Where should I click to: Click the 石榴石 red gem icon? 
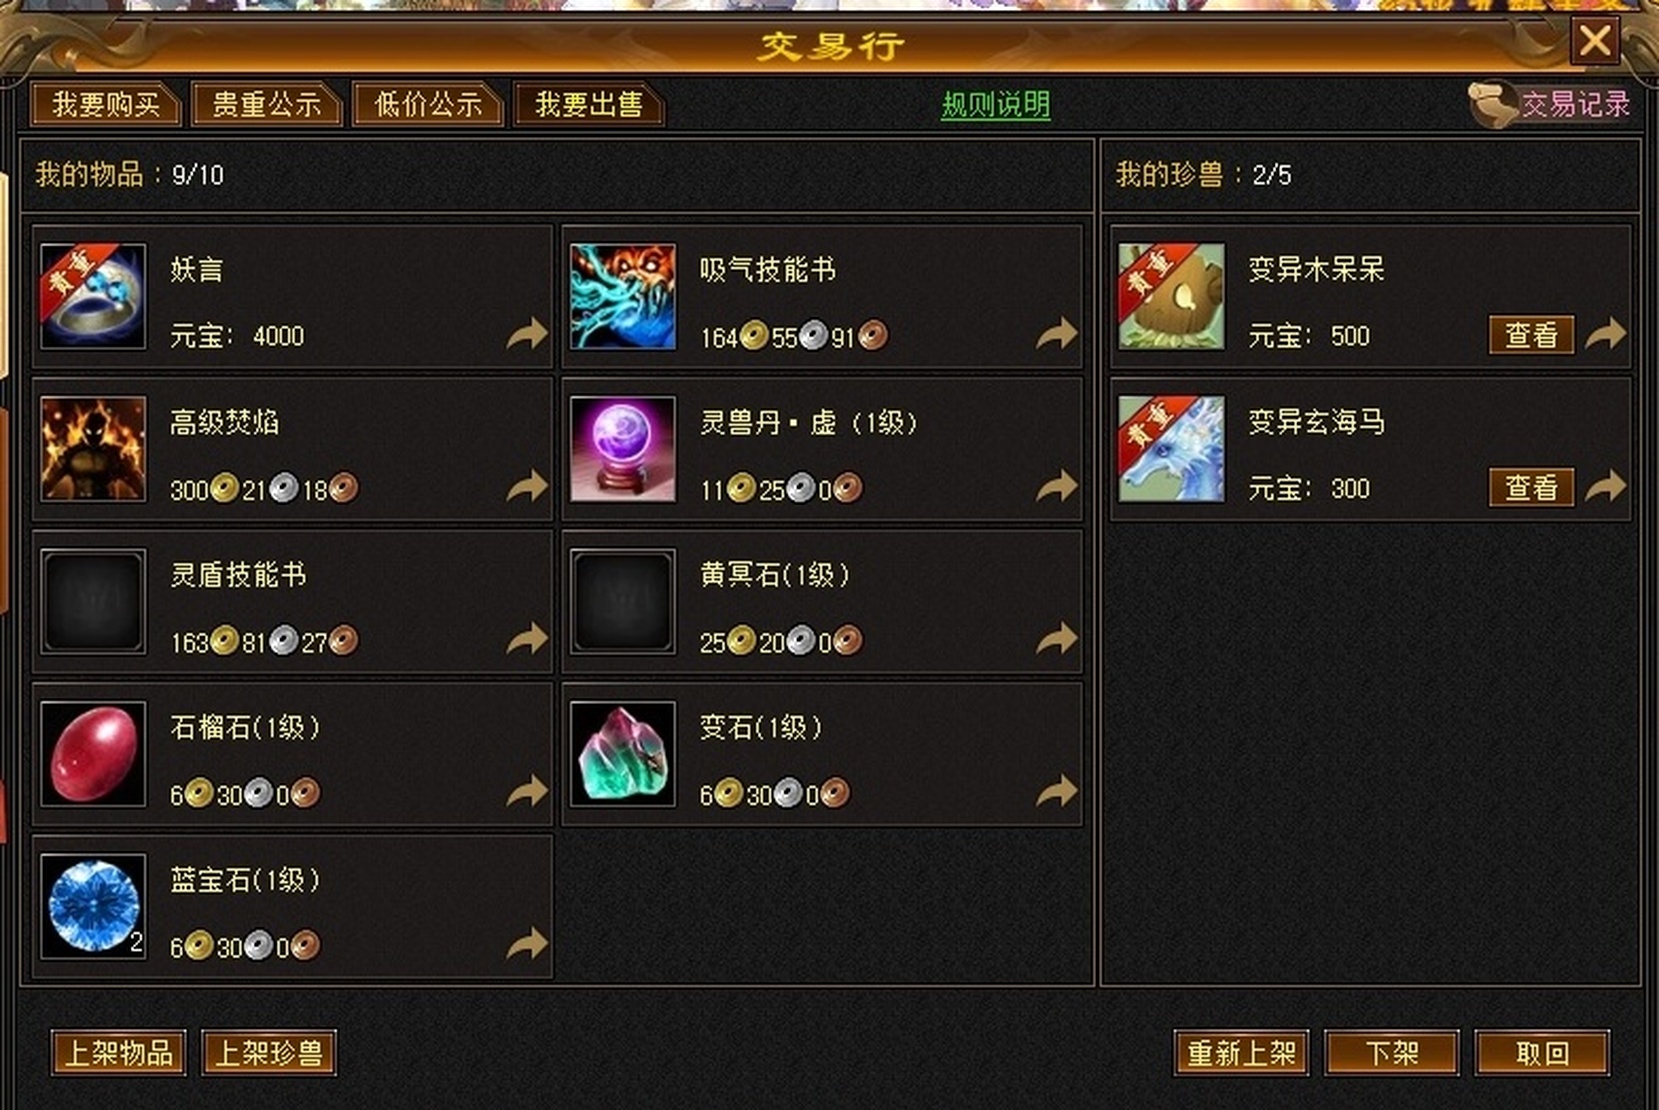pos(93,754)
